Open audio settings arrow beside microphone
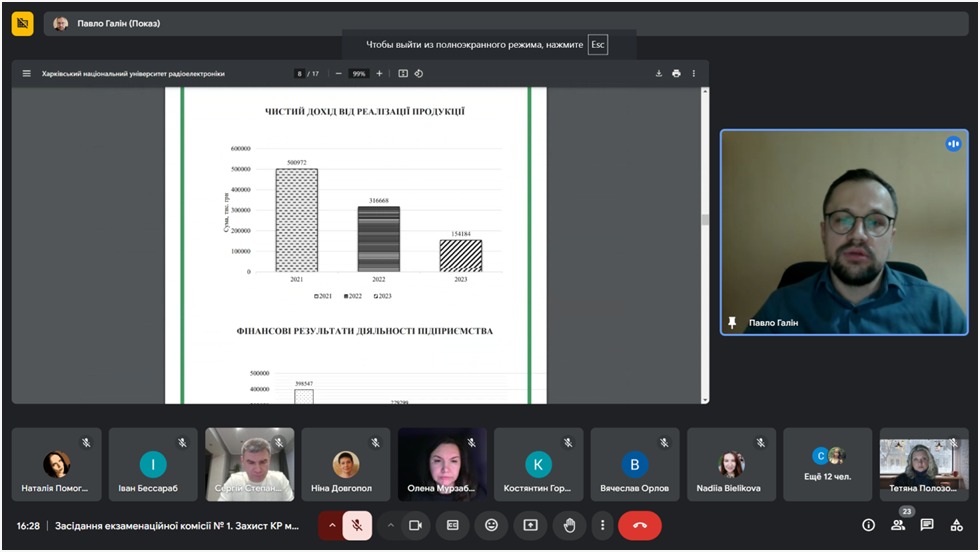 (332, 525)
